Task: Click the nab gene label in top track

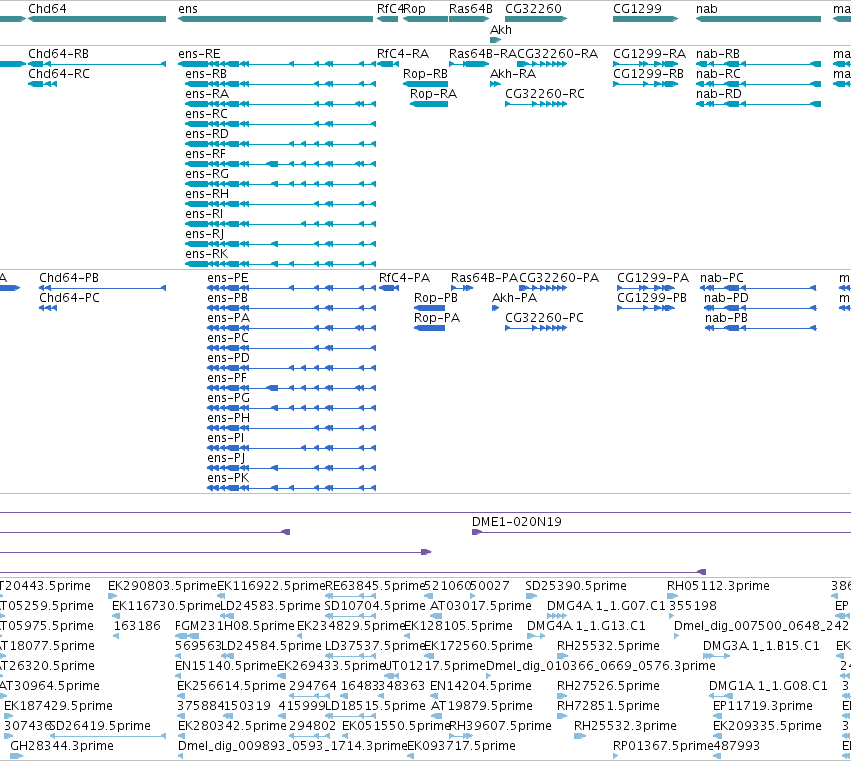Action: coord(707,9)
